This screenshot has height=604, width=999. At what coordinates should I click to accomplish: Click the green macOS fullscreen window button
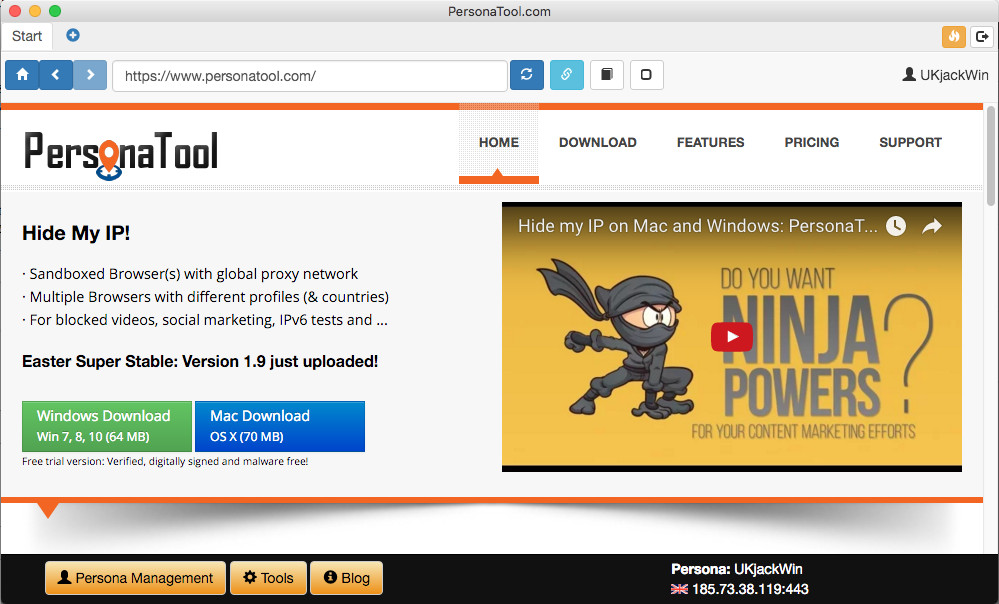[x=55, y=11]
